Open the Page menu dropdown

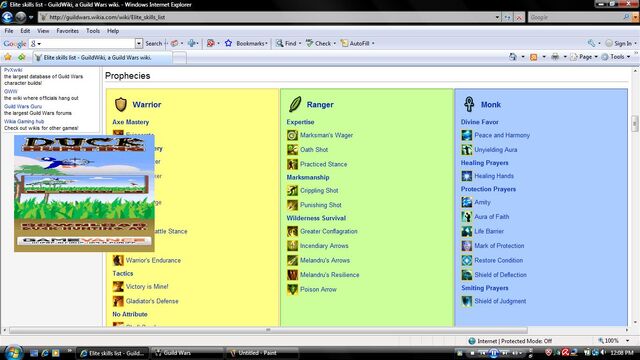coord(596,57)
